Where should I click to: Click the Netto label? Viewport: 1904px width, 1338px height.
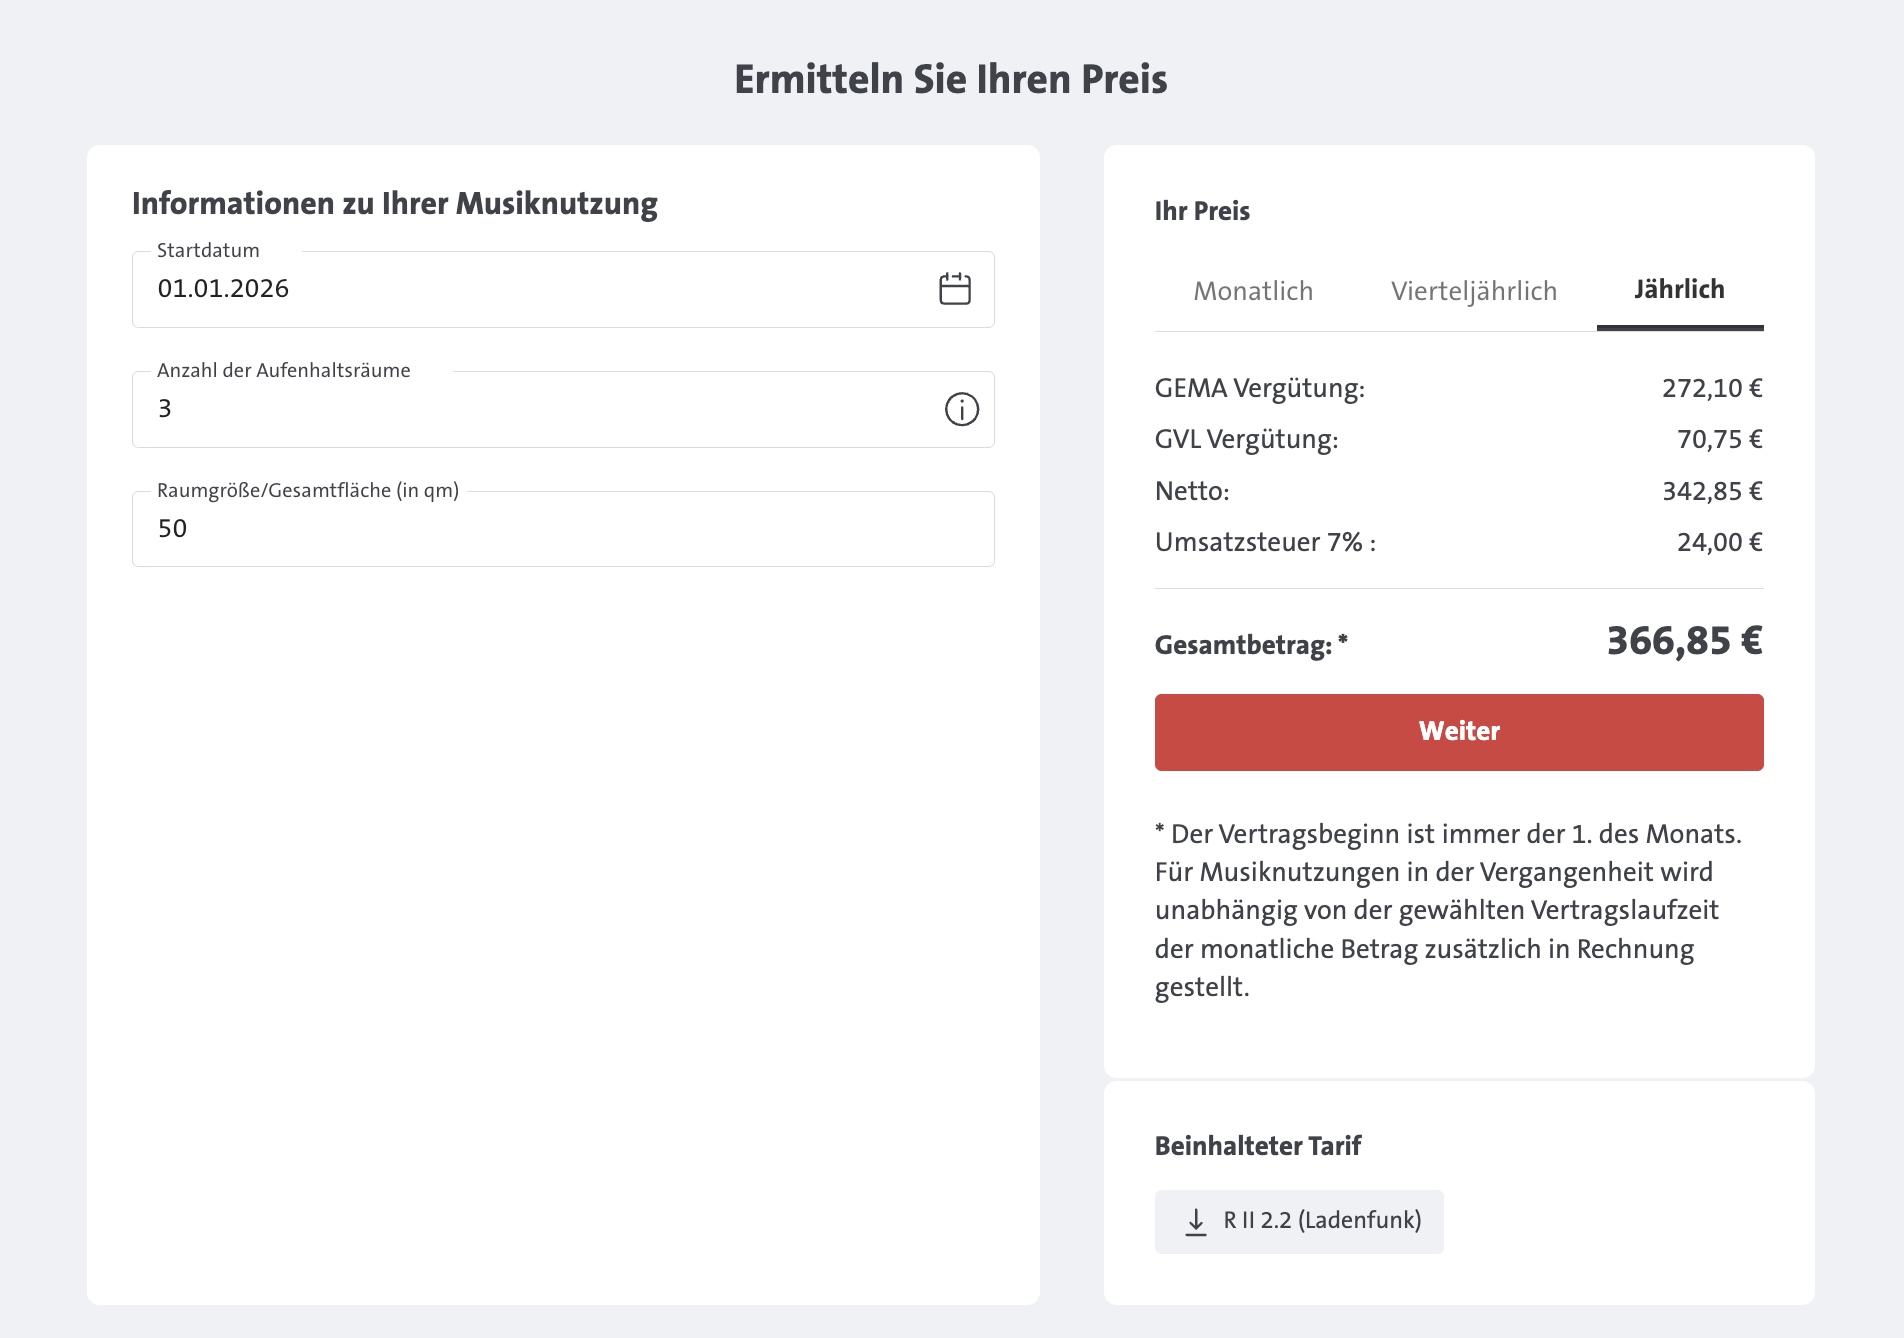coord(1192,491)
